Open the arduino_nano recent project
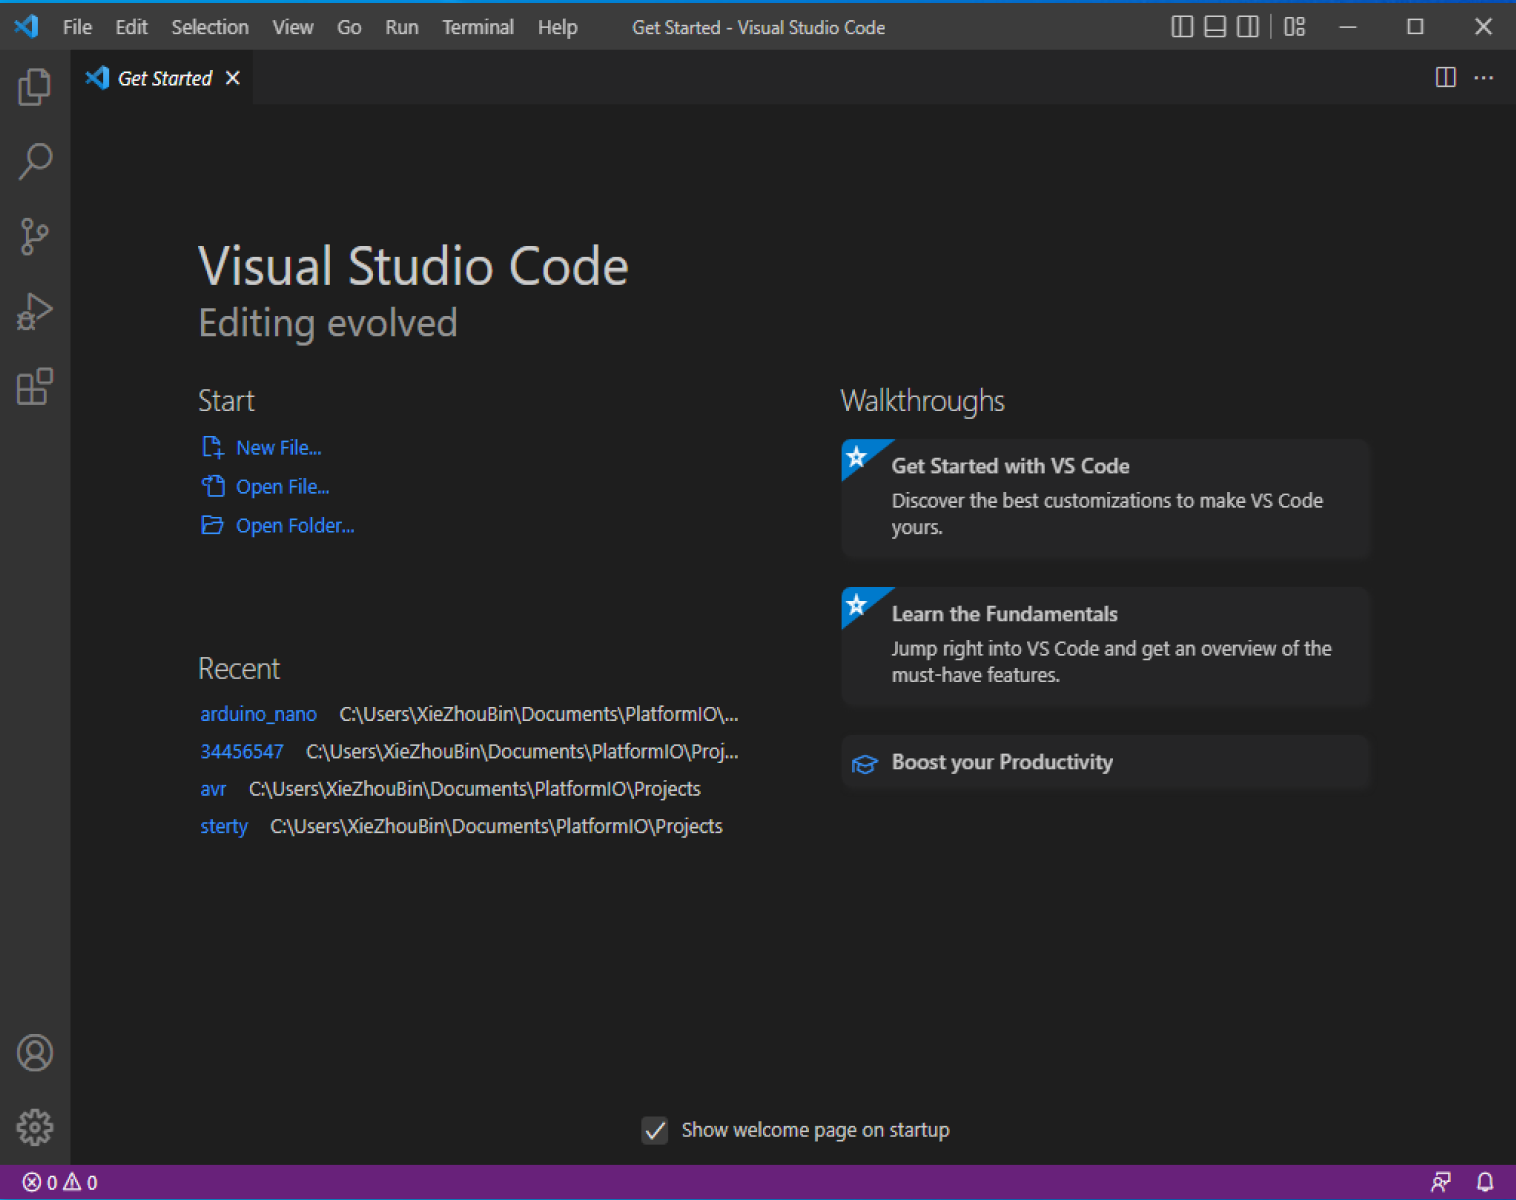This screenshot has width=1516, height=1200. [x=258, y=713]
